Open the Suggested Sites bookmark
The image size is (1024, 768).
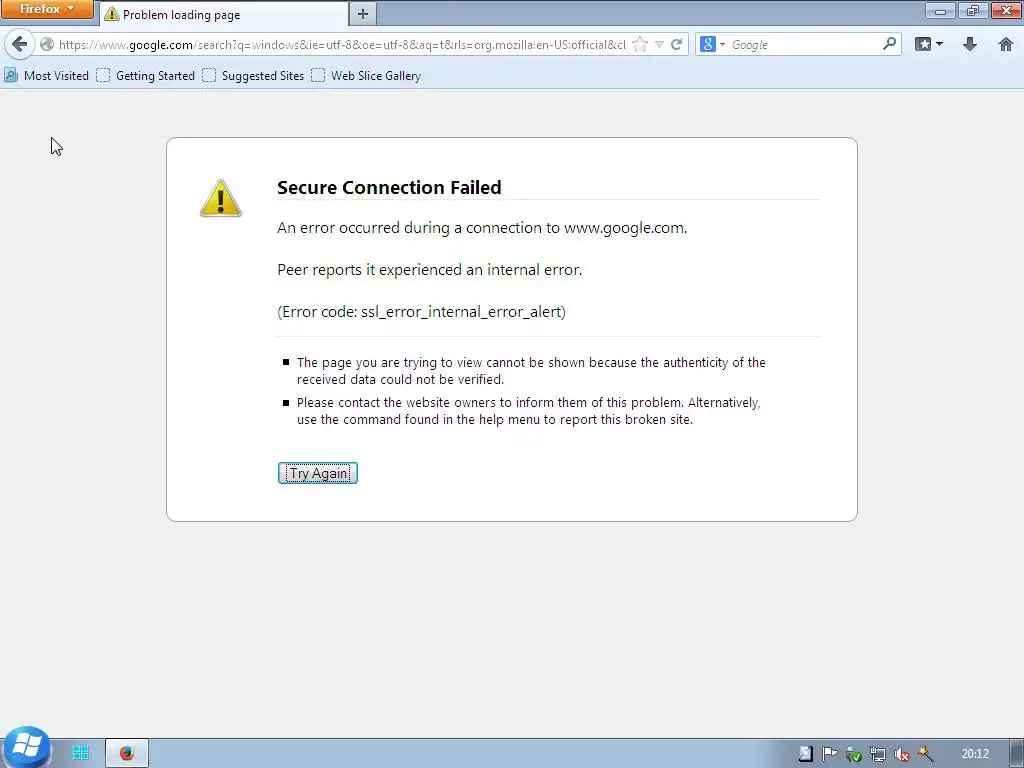253,76
